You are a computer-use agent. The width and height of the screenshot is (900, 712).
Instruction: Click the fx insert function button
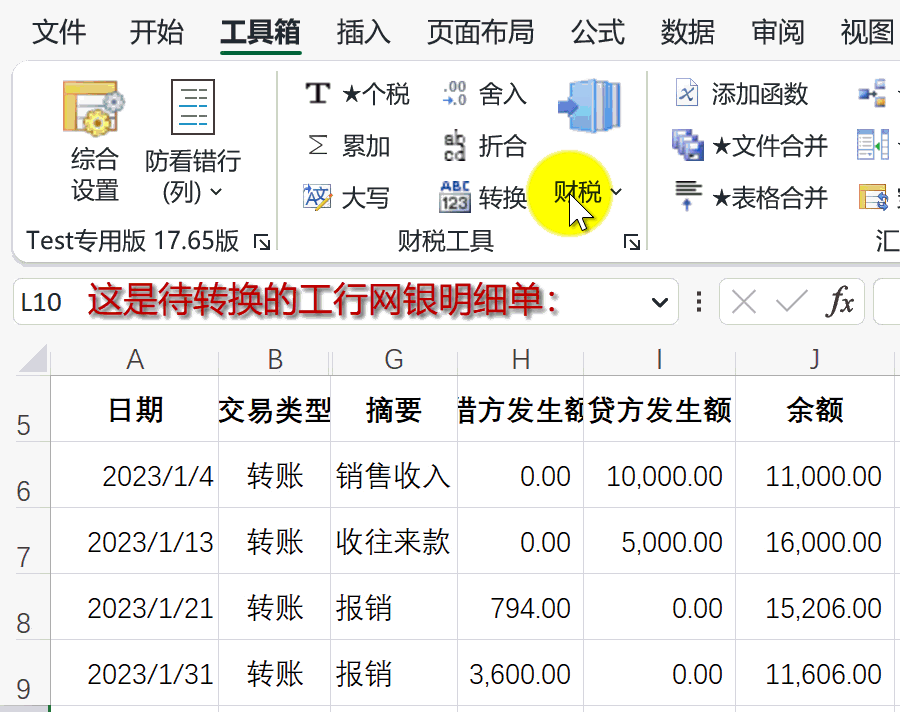coord(840,302)
